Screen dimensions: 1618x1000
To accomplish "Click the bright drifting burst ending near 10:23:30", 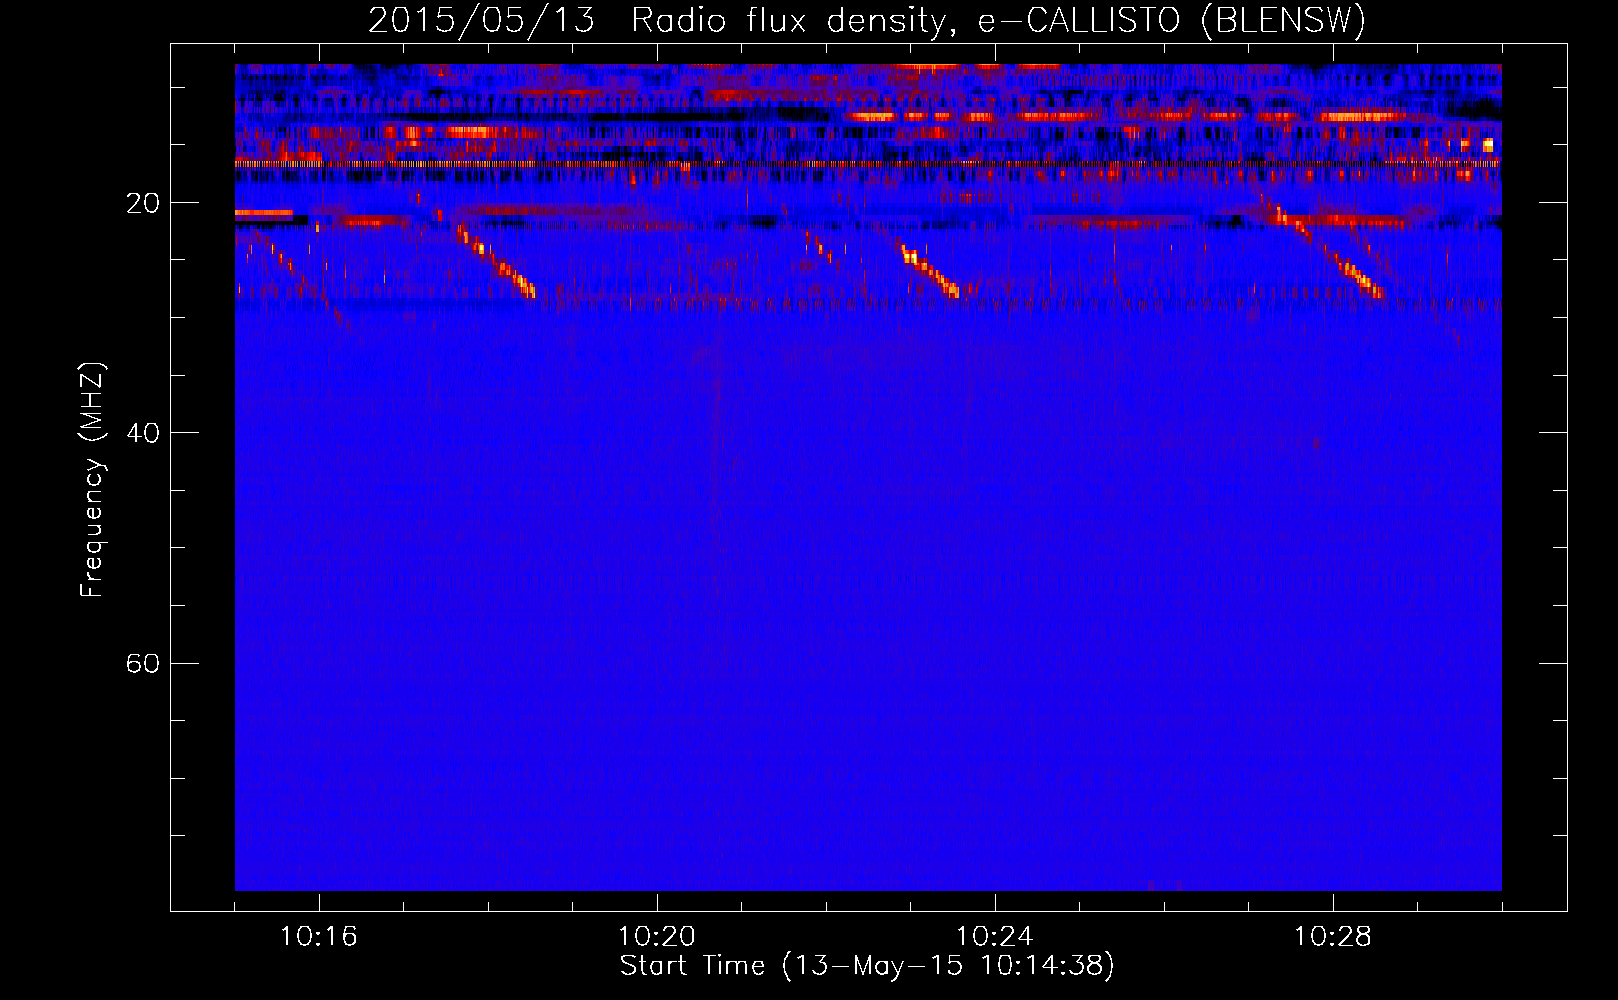I will [x=930, y=270].
